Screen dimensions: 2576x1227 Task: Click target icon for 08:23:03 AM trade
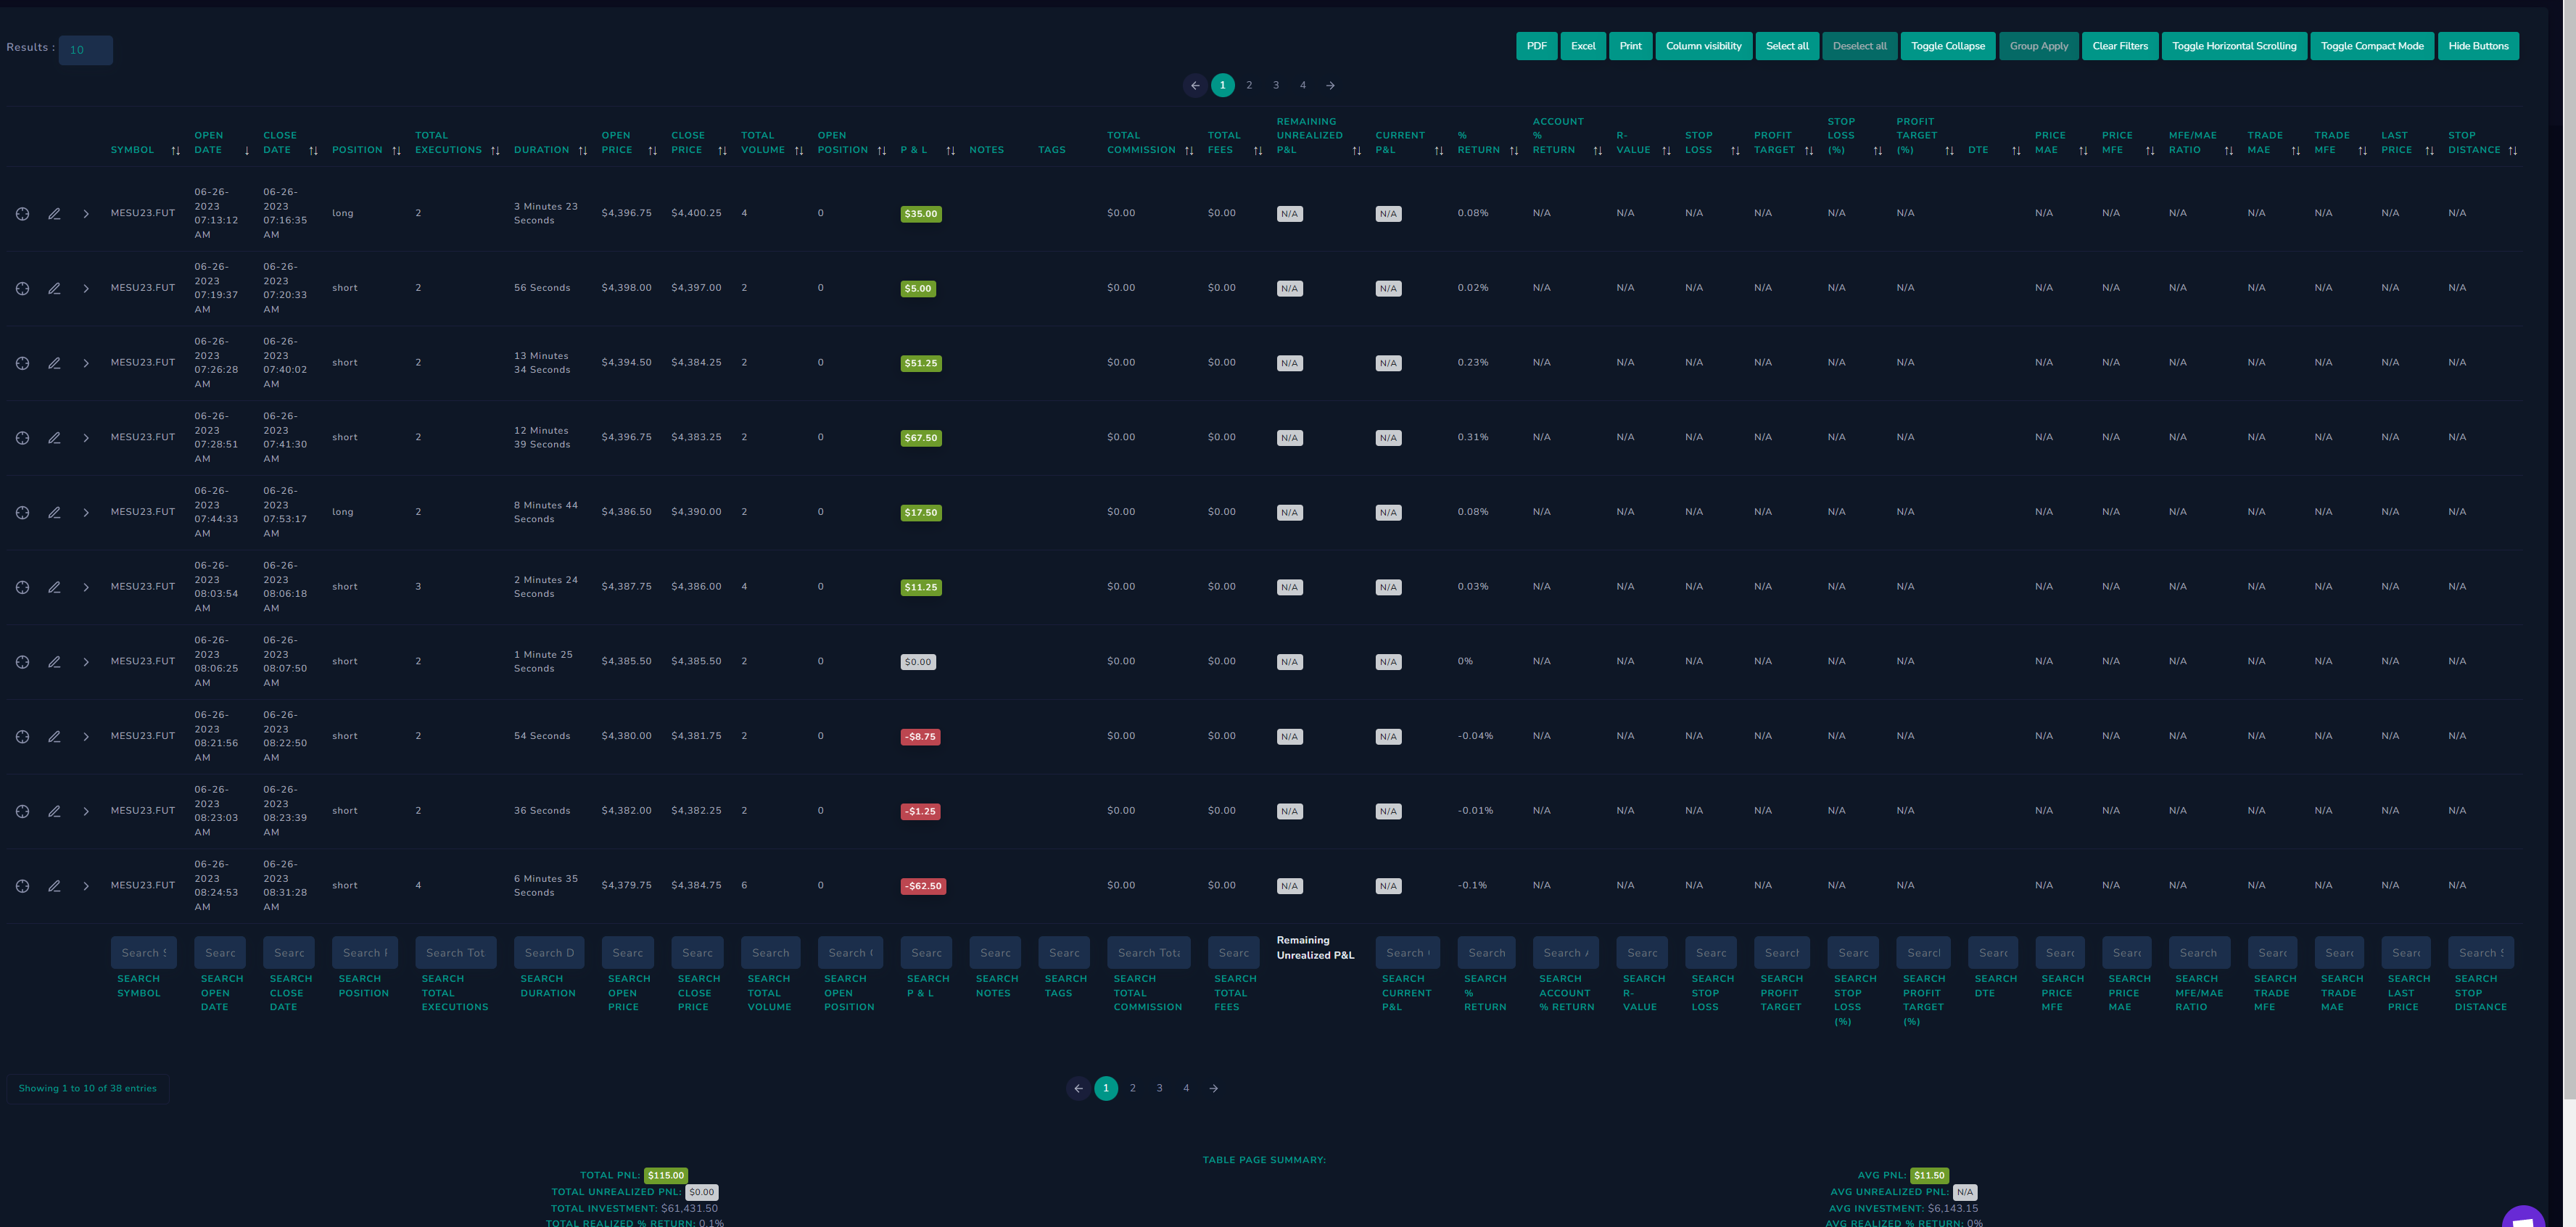[22, 811]
